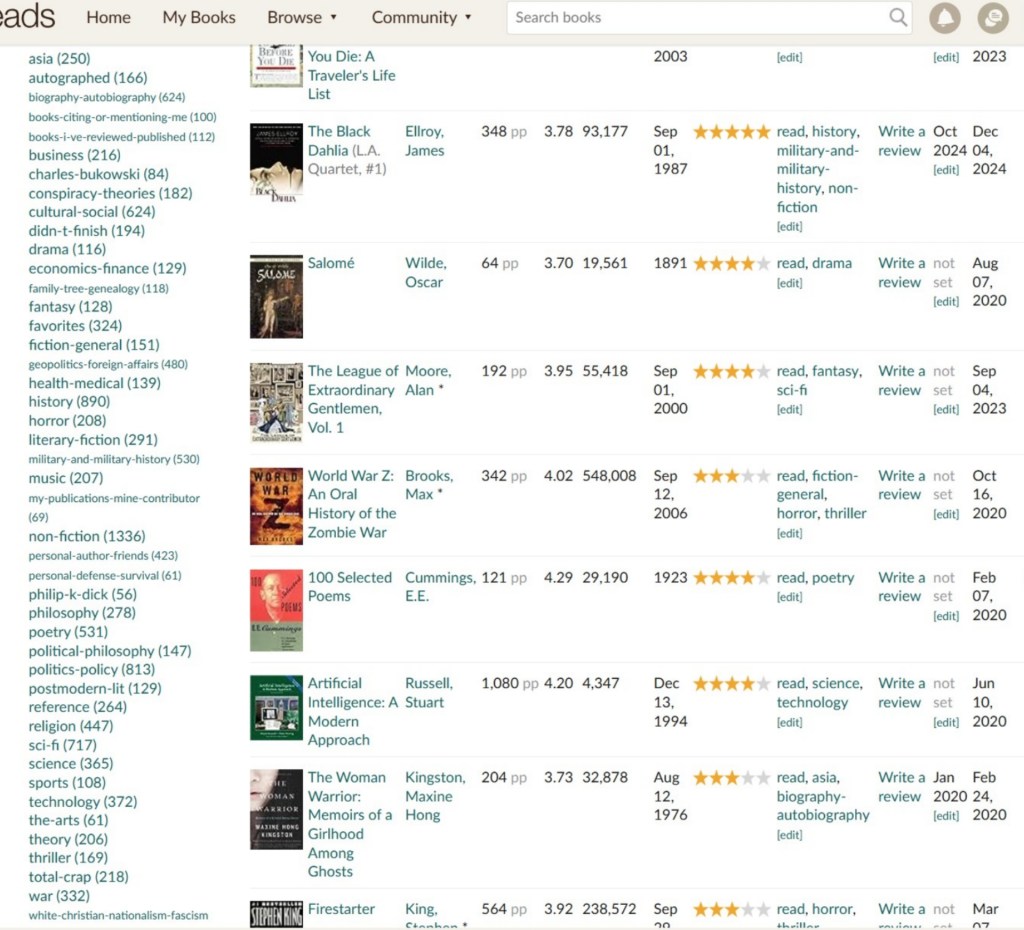Open the non-fiction (1336) shelf
1024x930 pixels.
(x=86, y=536)
